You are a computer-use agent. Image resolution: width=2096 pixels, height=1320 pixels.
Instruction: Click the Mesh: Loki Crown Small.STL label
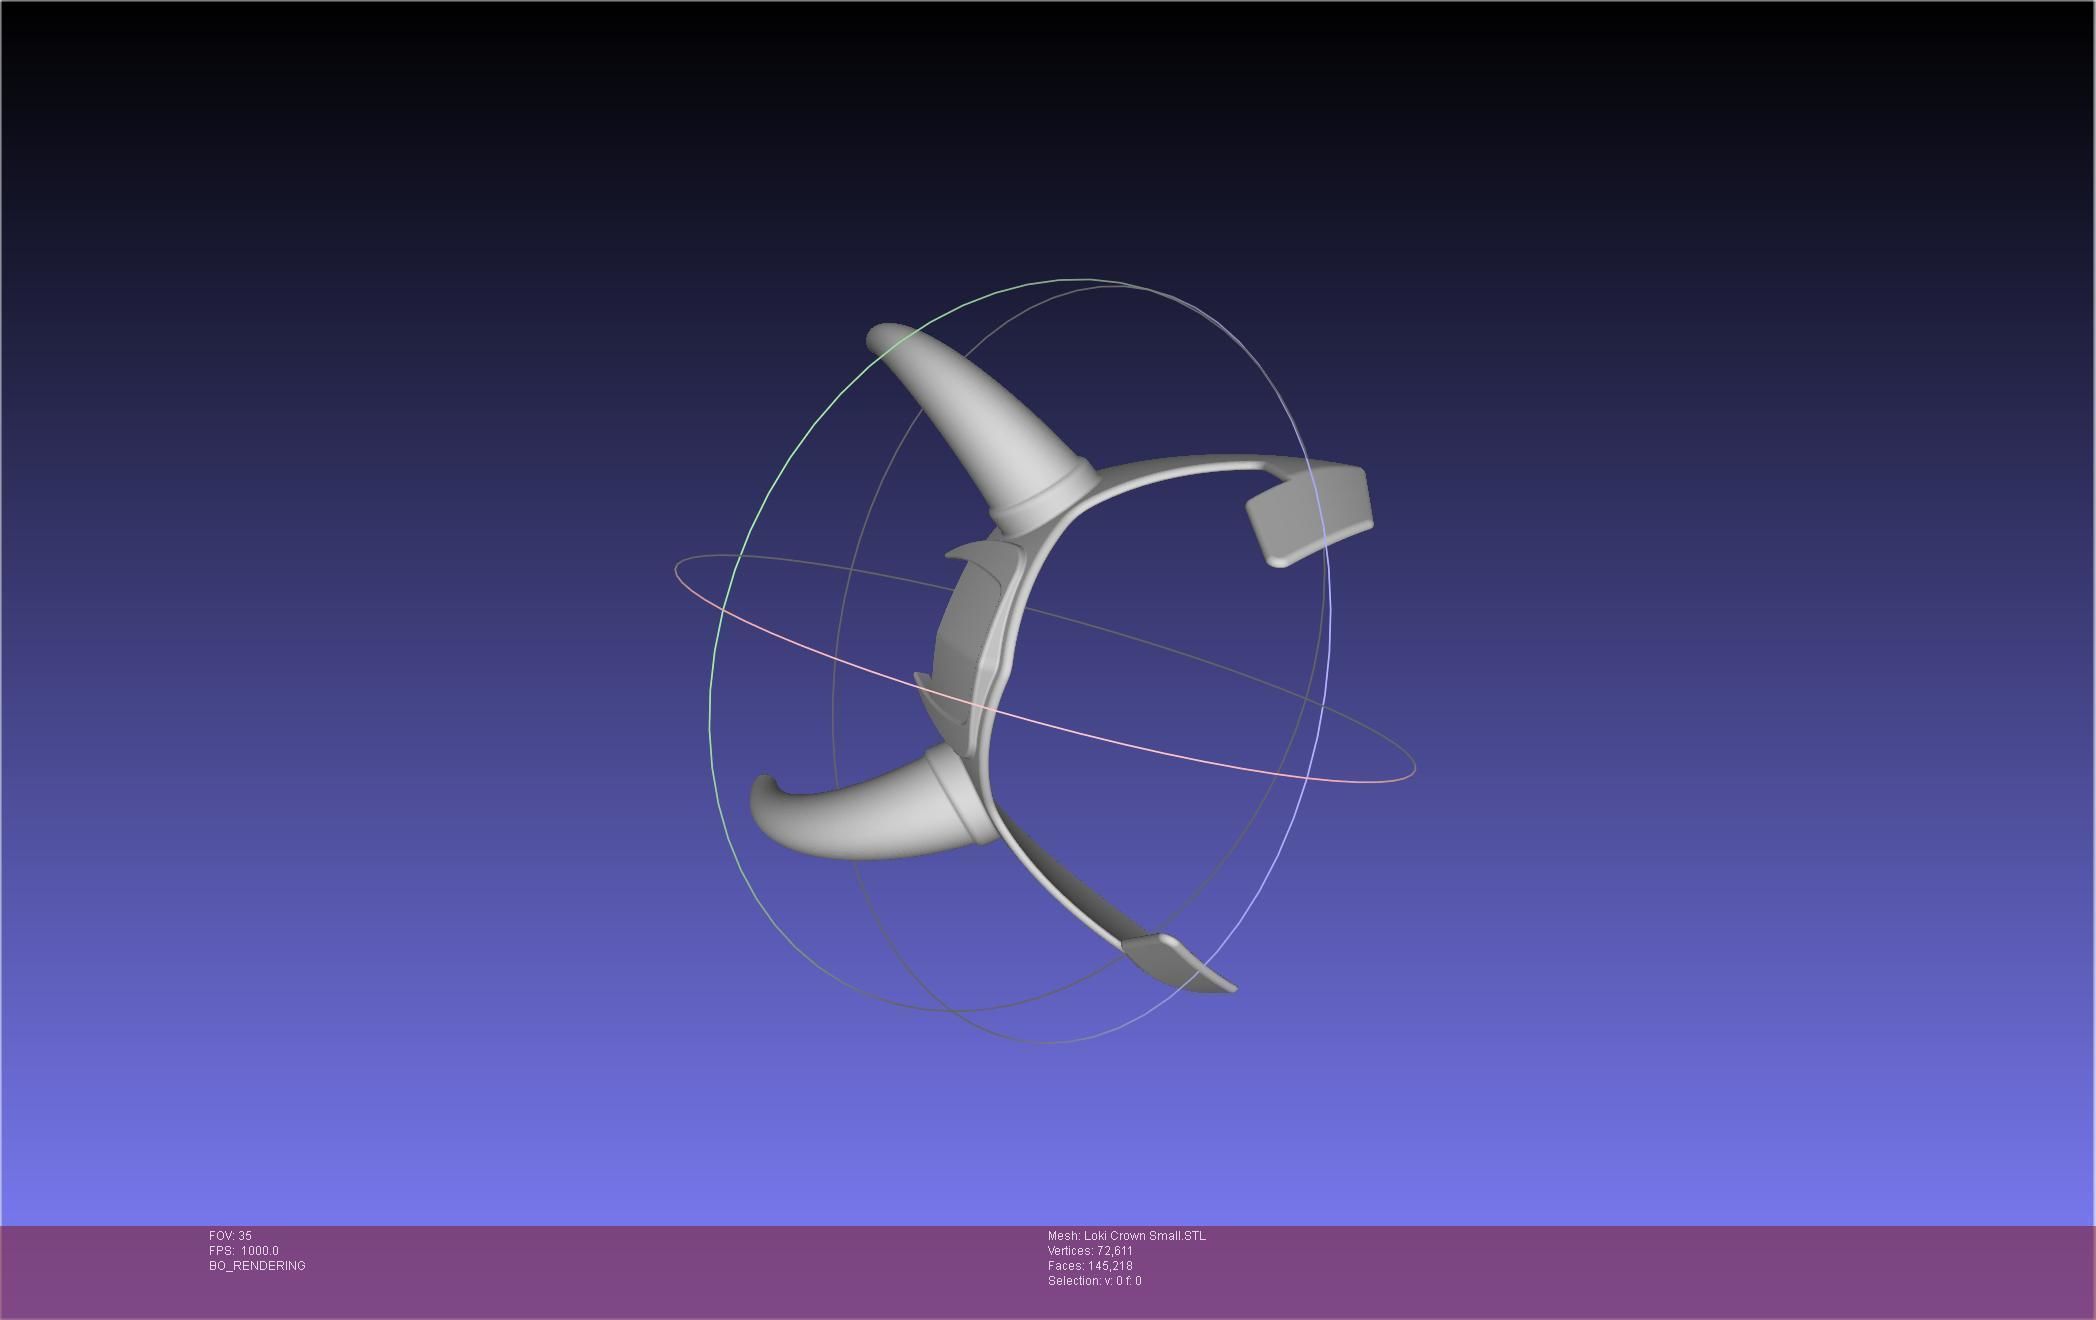point(1126,1236)
